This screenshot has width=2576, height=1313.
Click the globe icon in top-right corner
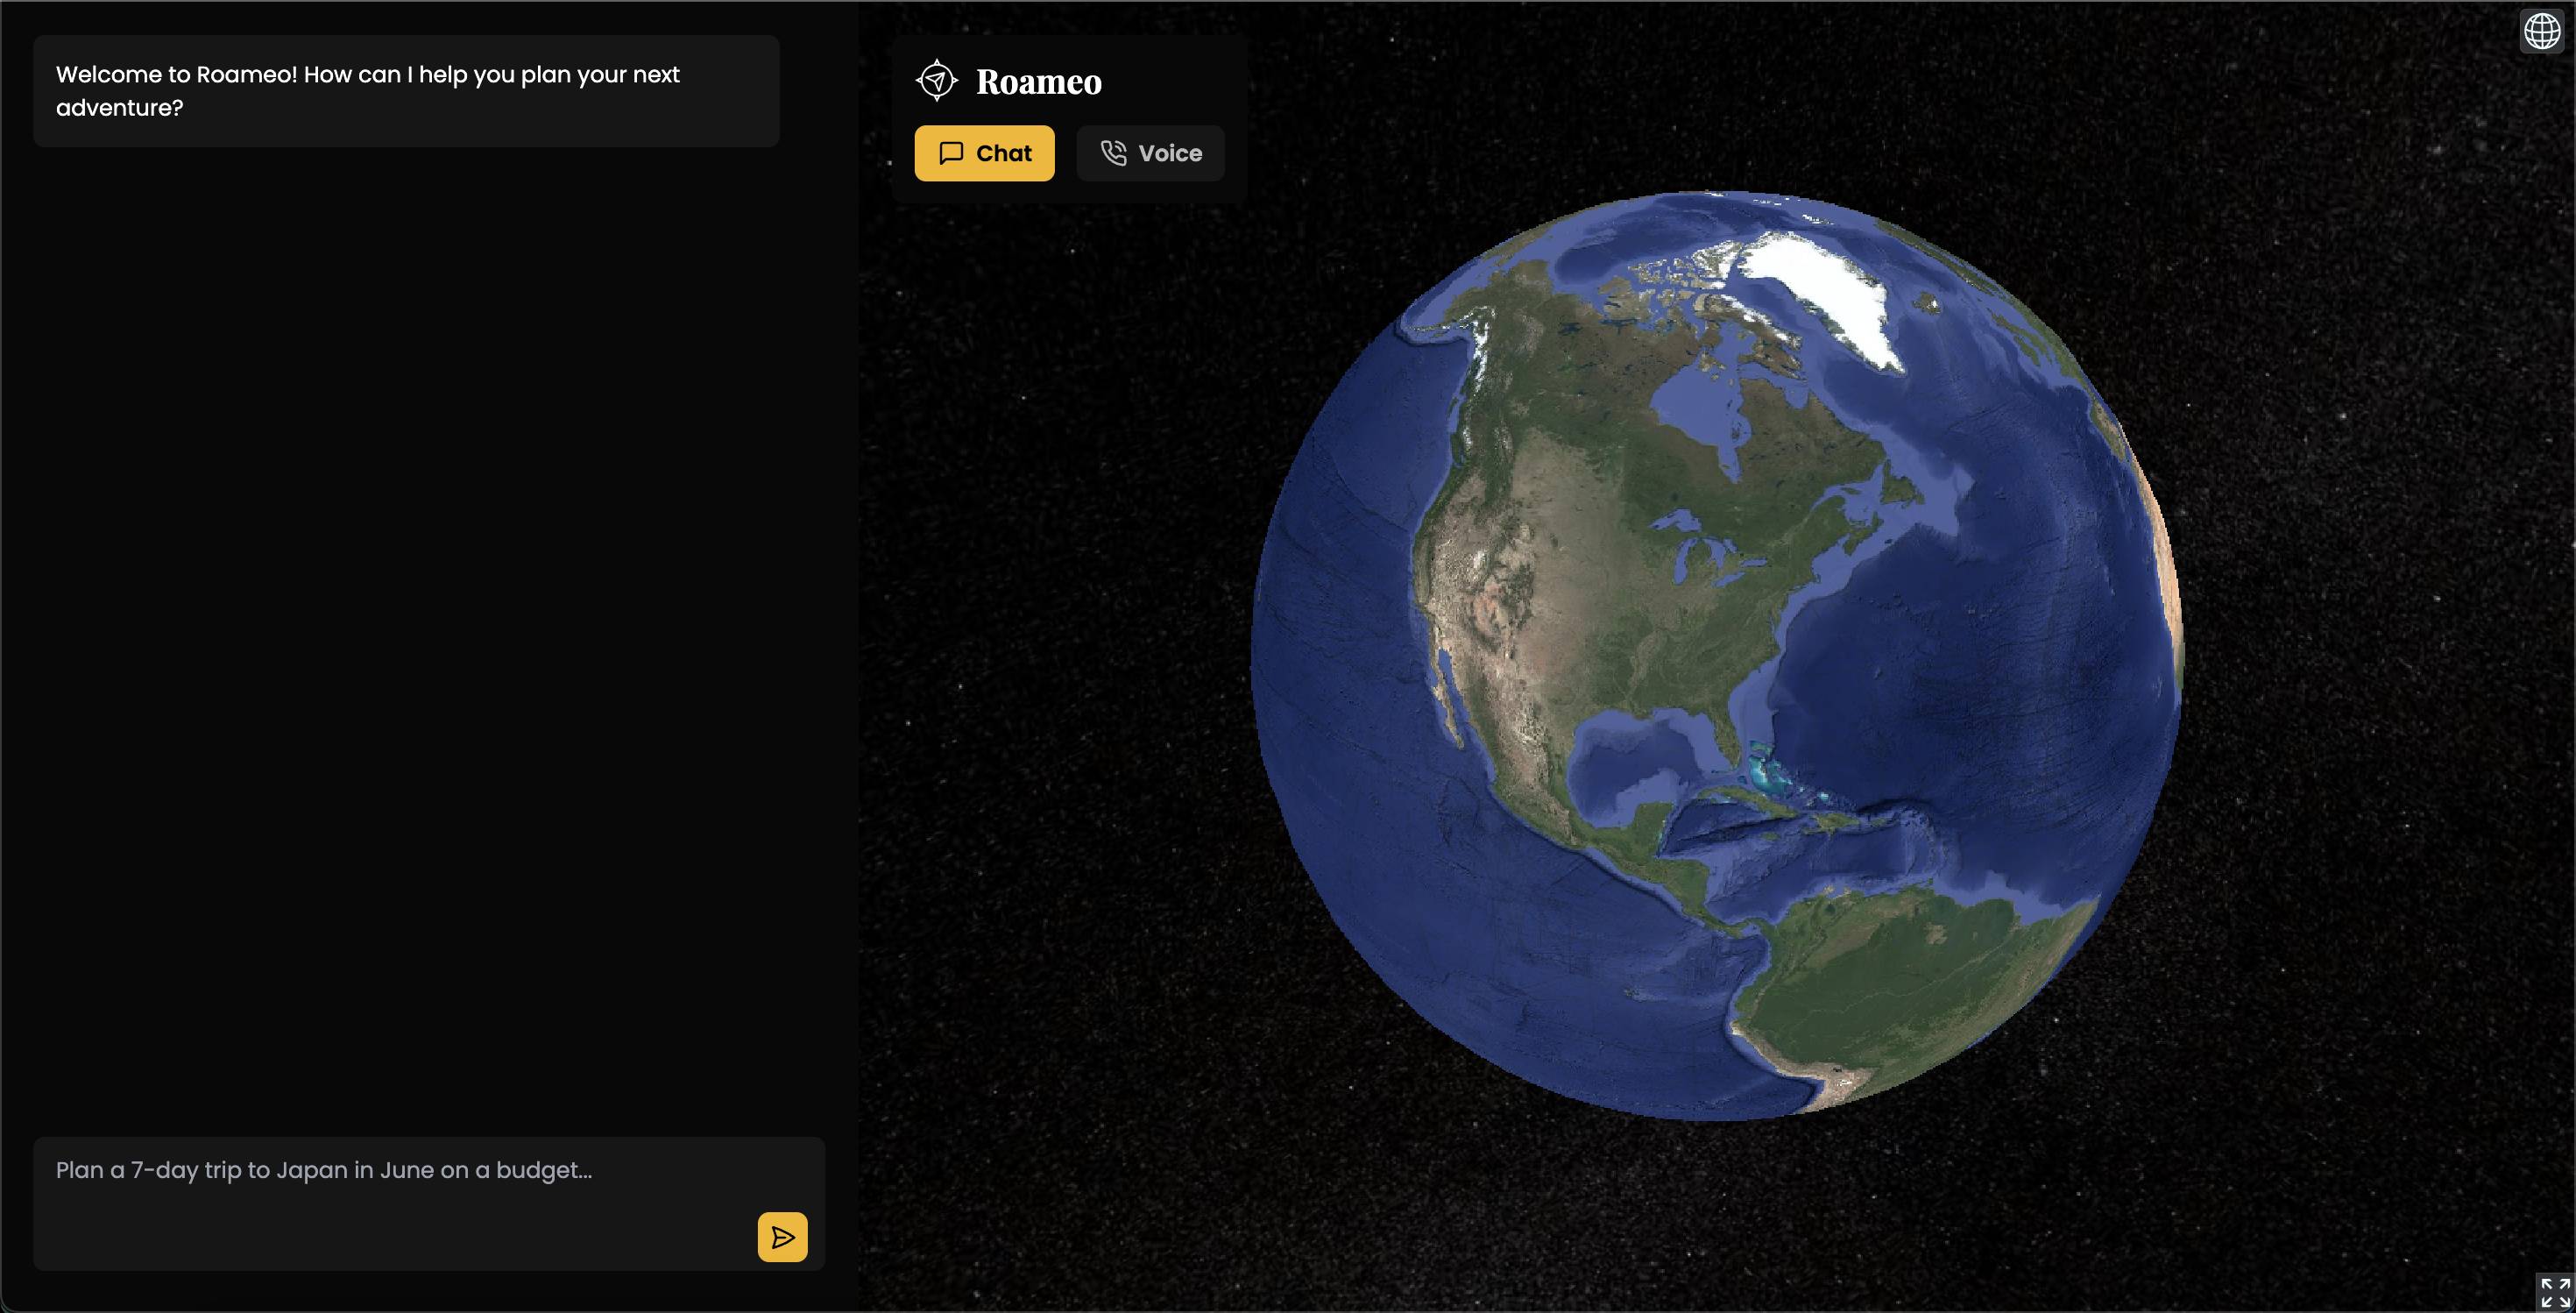coord(2541,31)
